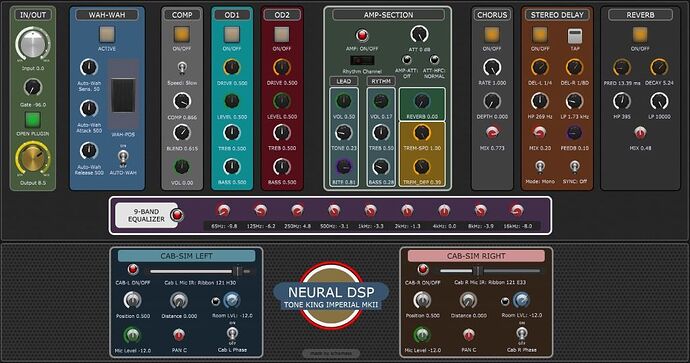Select the RYTHM channel tab
The height and width of the screenshot is (363, 690).
point(381,81)
